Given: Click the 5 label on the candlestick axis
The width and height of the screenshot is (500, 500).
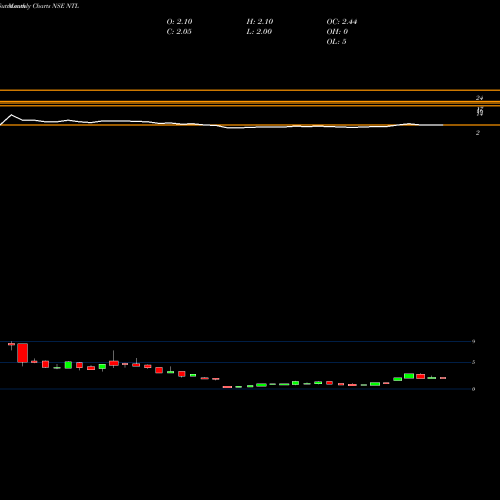Looking at the screenshot, I should [473, 362].
